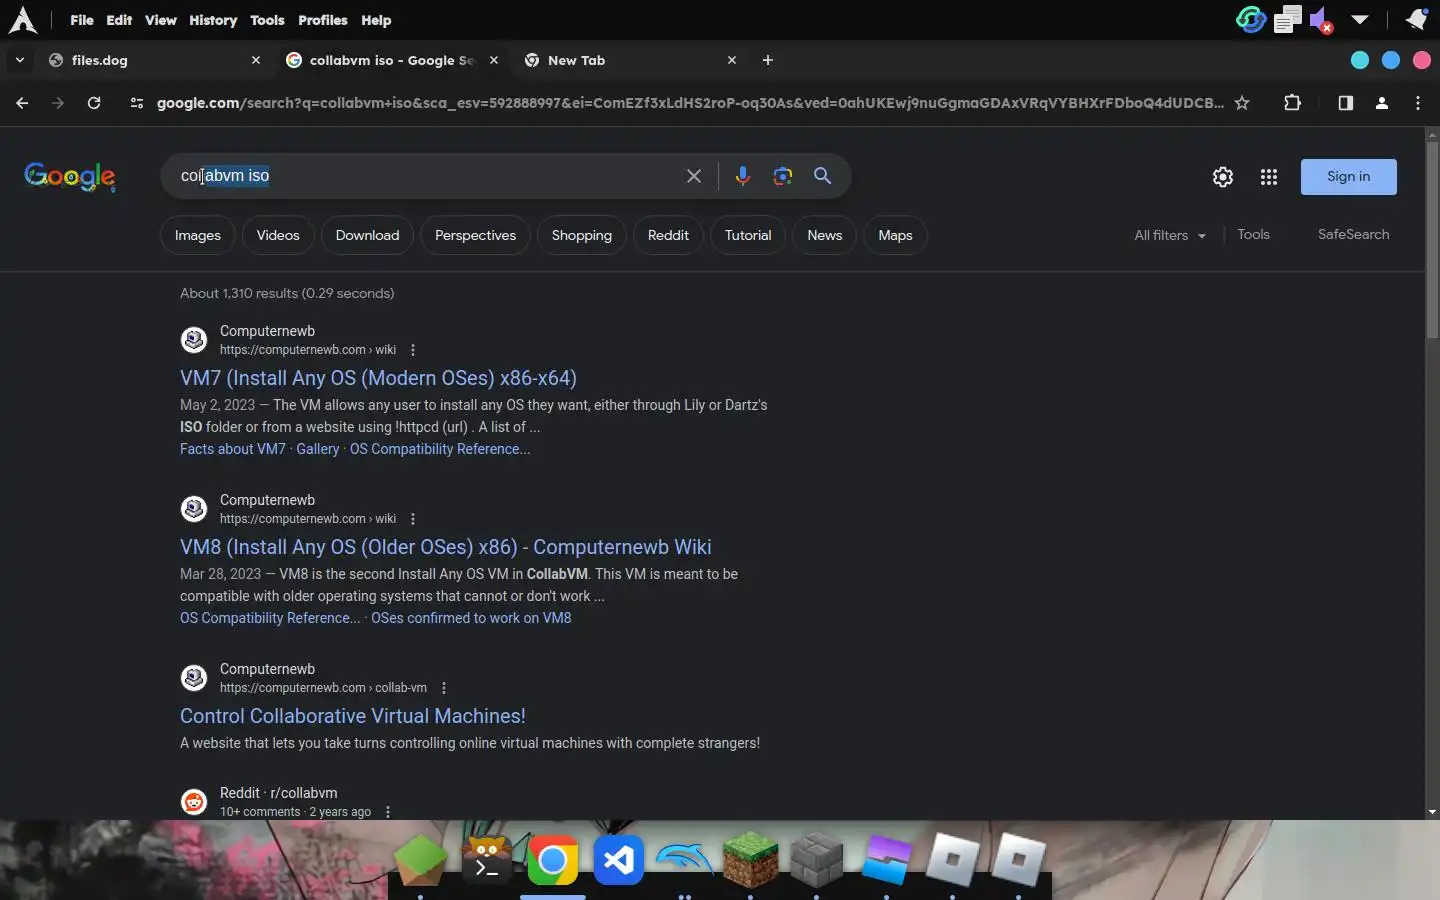This screenshot has height=900, width=1440.
Task: Clear the search box with X
Action: [694, 176]
